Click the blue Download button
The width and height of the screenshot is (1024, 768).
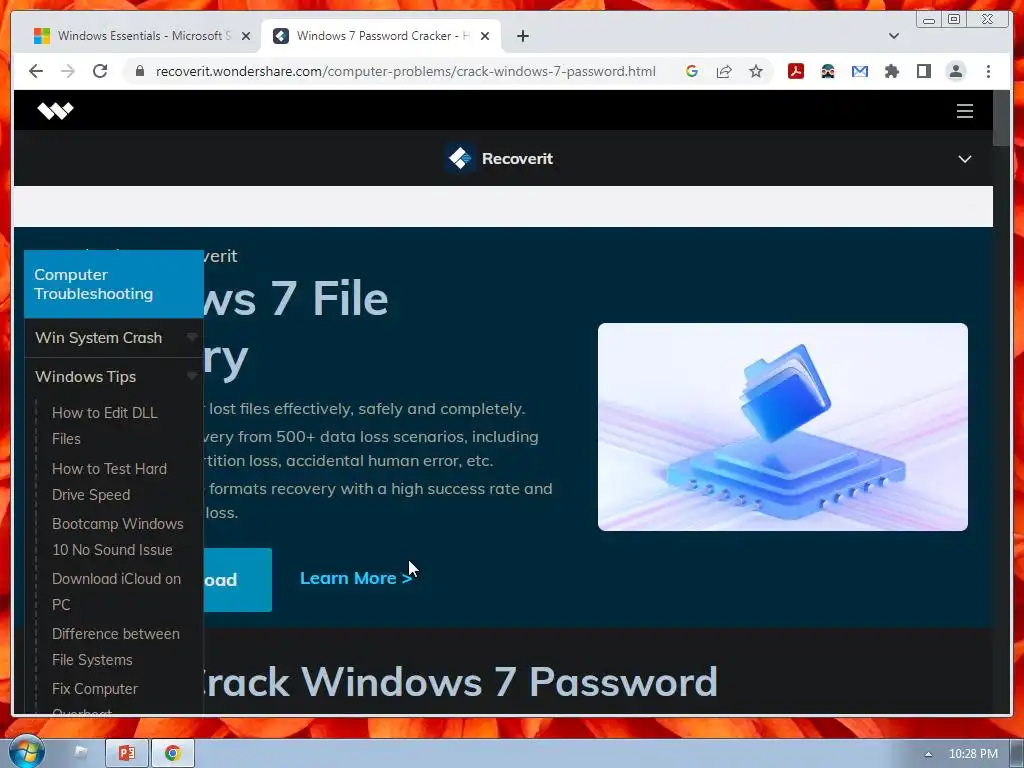click(238, 580)
